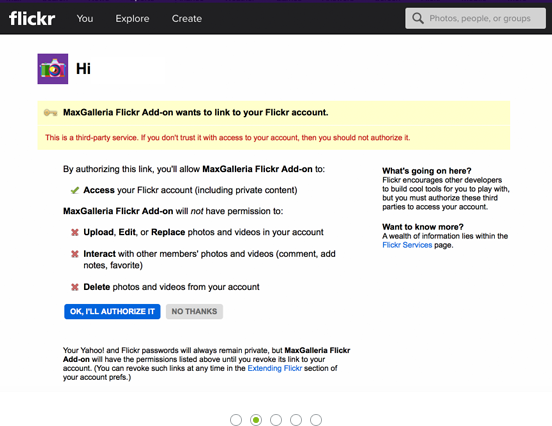Go to the fifth slide dot
Screen dimensions: 552x426
click(x=316, y=420)
